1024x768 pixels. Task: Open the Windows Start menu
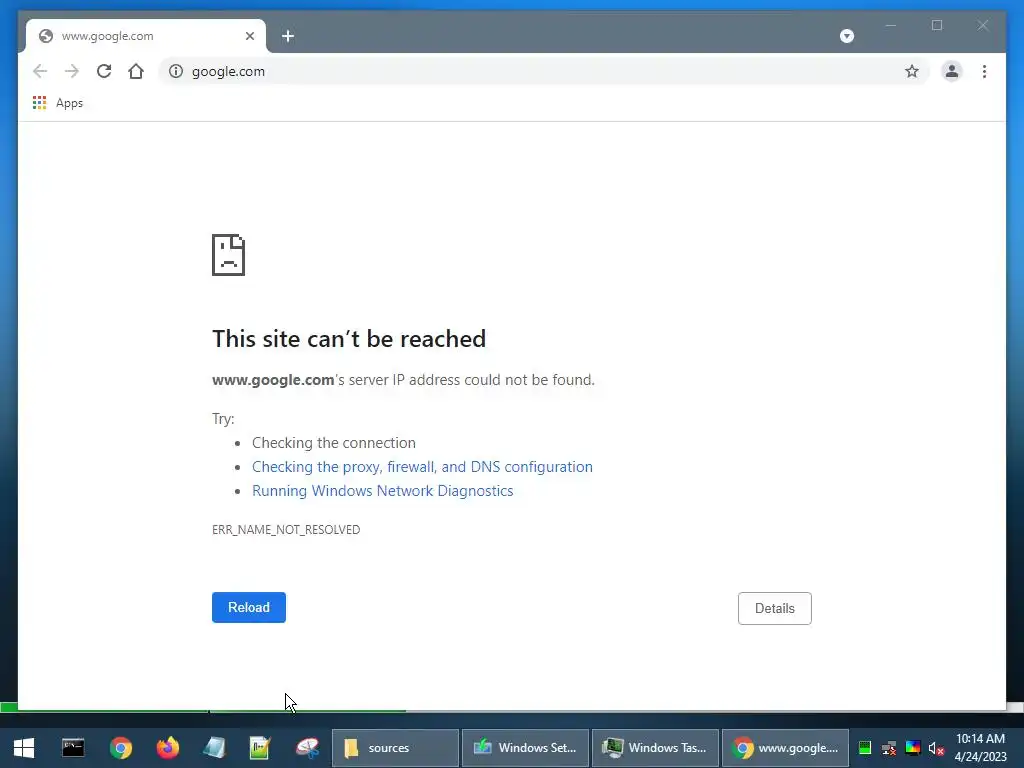[24, 748]
